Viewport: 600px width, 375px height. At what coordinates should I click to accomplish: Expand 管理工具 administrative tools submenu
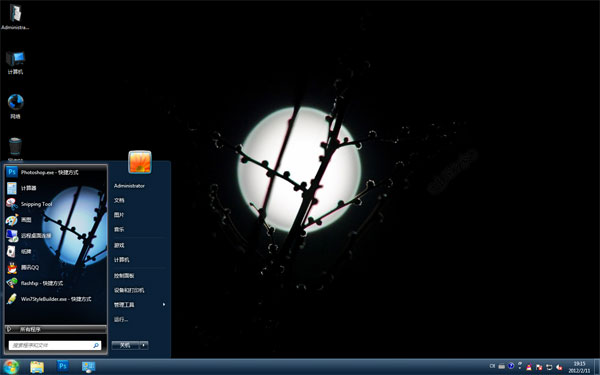[139, 305]
